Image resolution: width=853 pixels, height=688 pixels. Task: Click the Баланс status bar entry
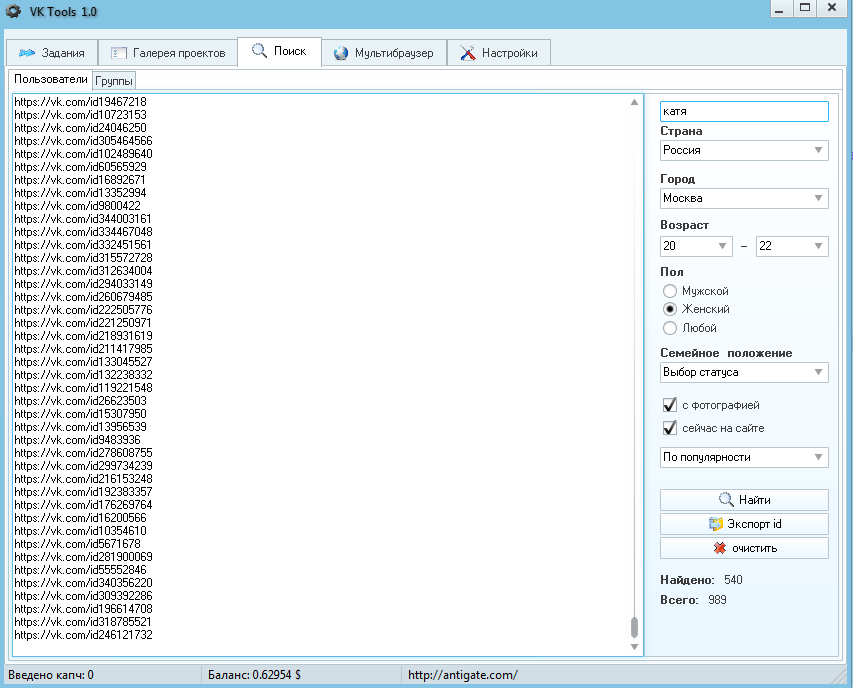pyautogui.click(x=255, y=675)
